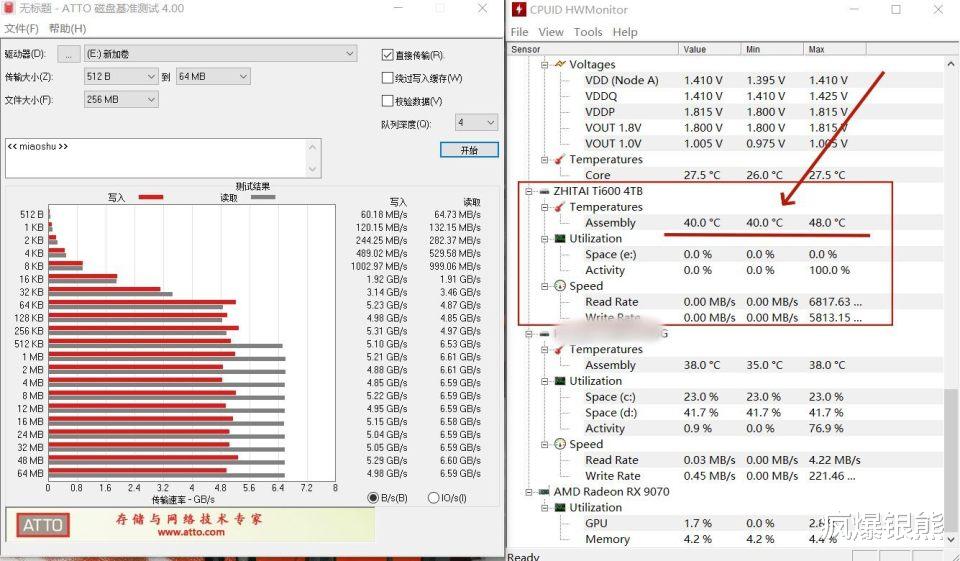
Task: Click the second drive's Temperatures thermometer icon
Action: point(560,349)
